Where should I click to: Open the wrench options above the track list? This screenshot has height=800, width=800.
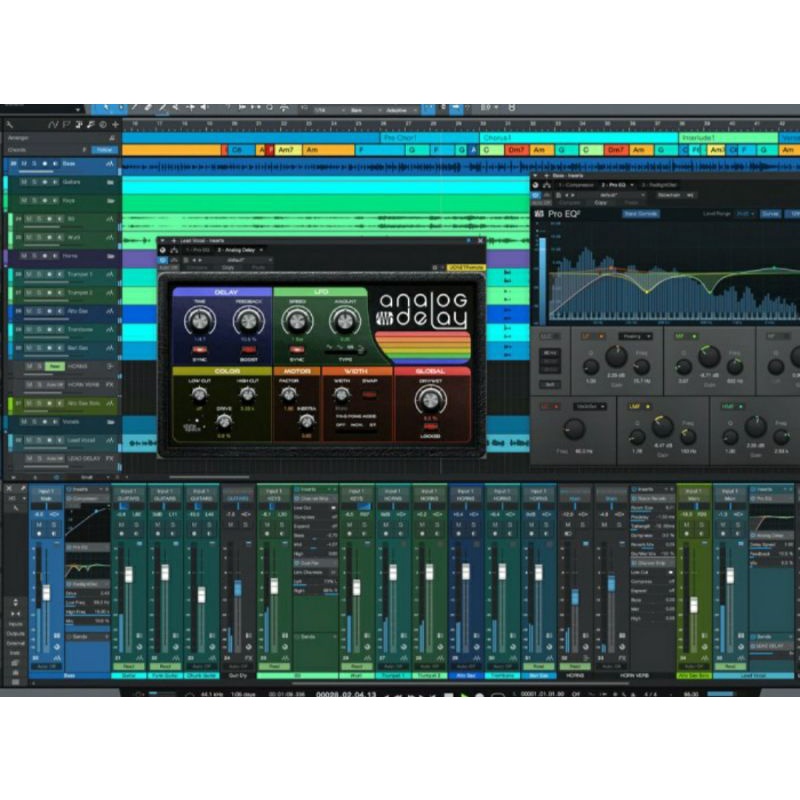[9, 124]
